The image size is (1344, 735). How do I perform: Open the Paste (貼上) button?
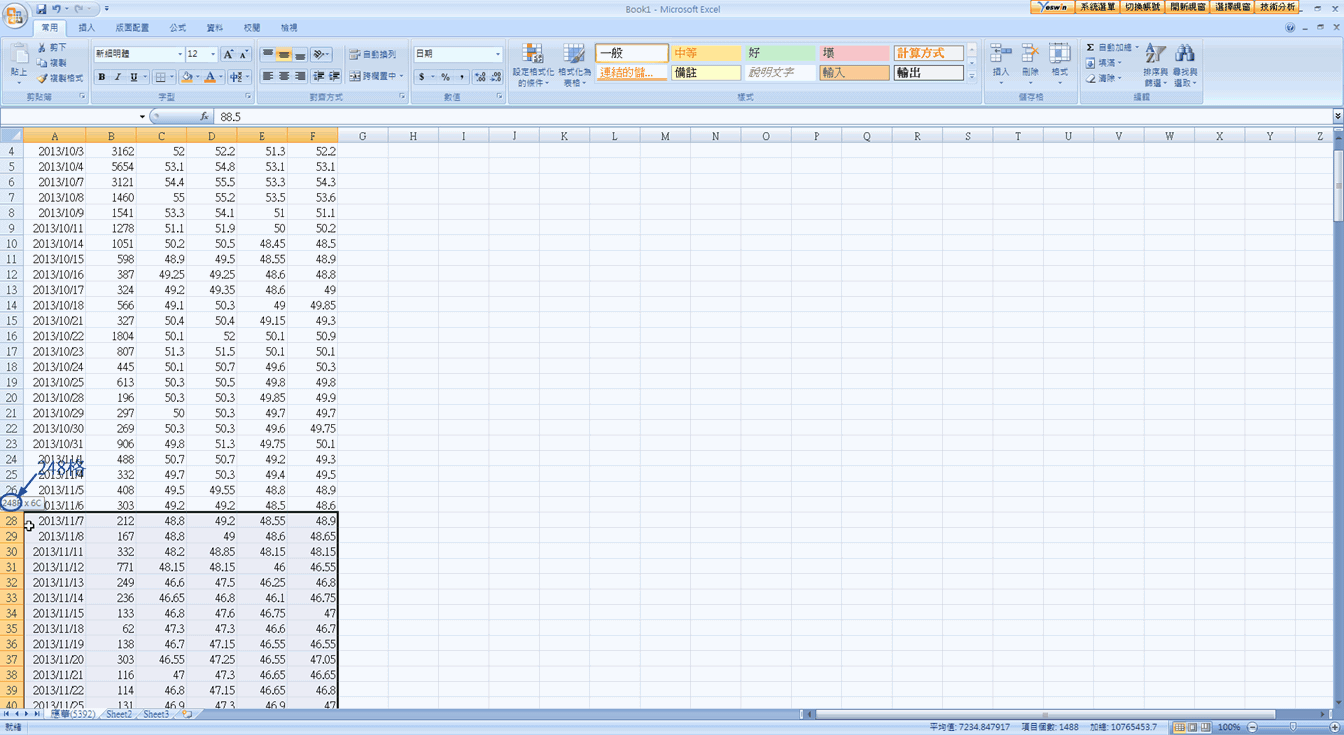coord(19,62)
